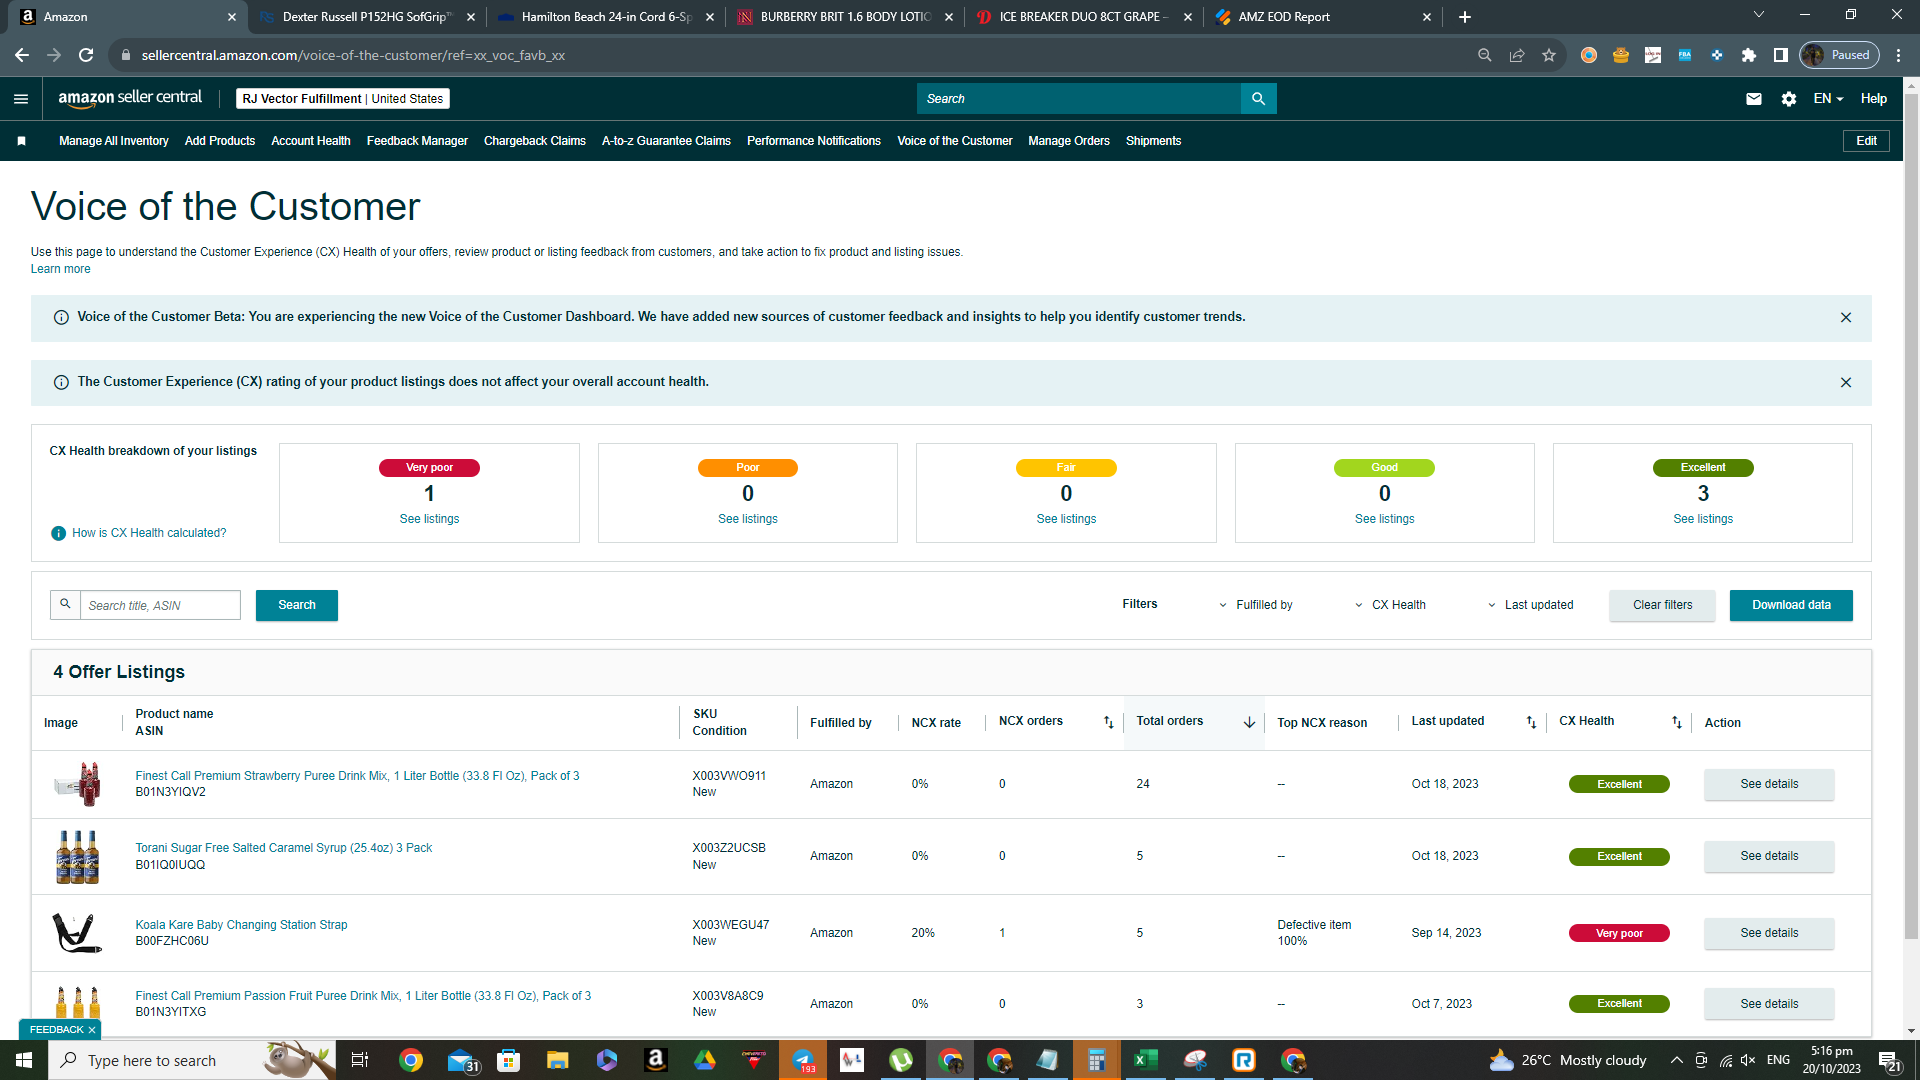Open Amazon app in taskbar

pyautogui.click(x=655, y=1060)
